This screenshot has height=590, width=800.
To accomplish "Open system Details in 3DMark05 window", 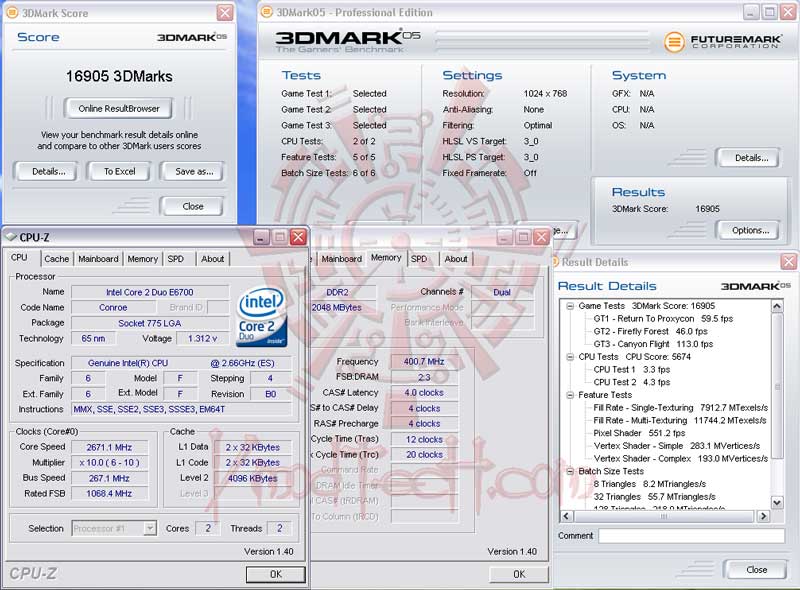I will coord(750,158).
